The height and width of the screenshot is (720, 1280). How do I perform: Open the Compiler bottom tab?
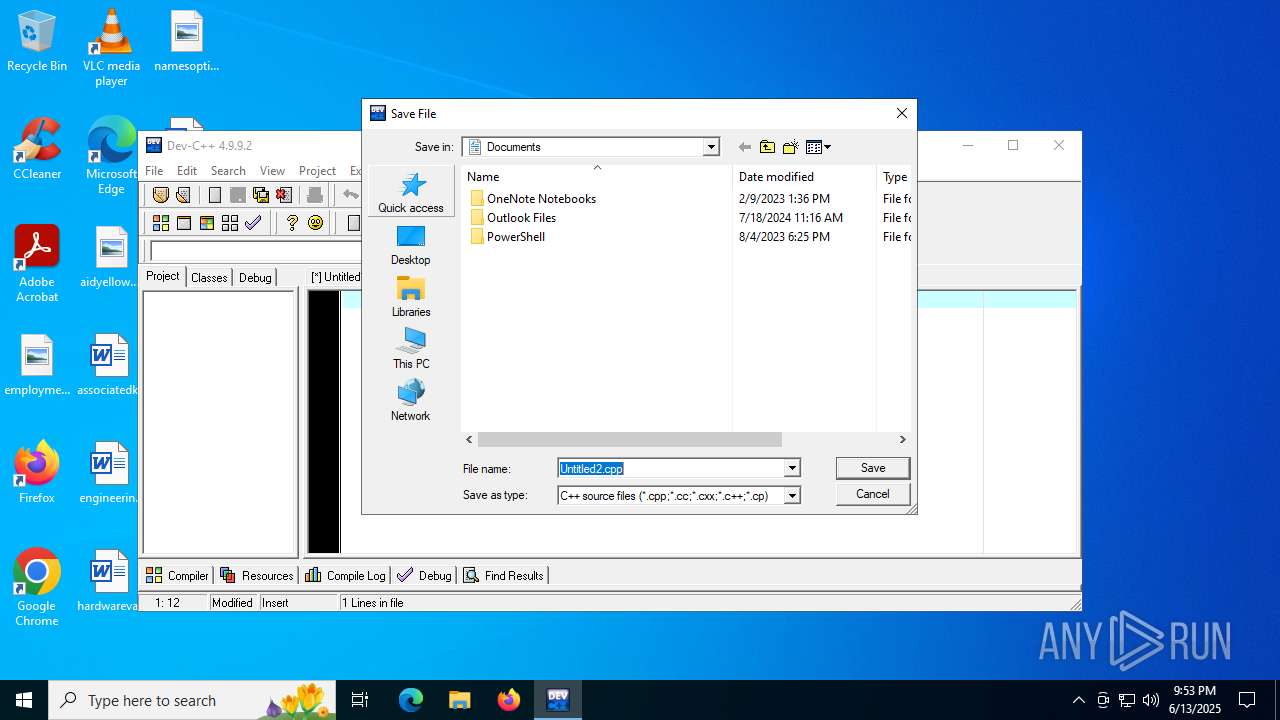[x=177, y=575]
